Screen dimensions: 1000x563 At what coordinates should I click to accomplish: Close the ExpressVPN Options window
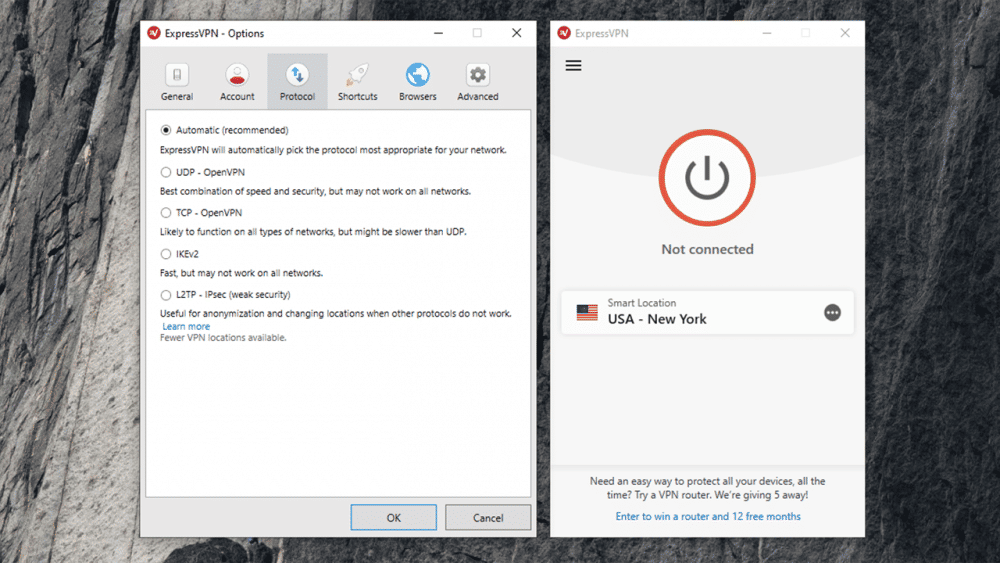click(517, 33)
